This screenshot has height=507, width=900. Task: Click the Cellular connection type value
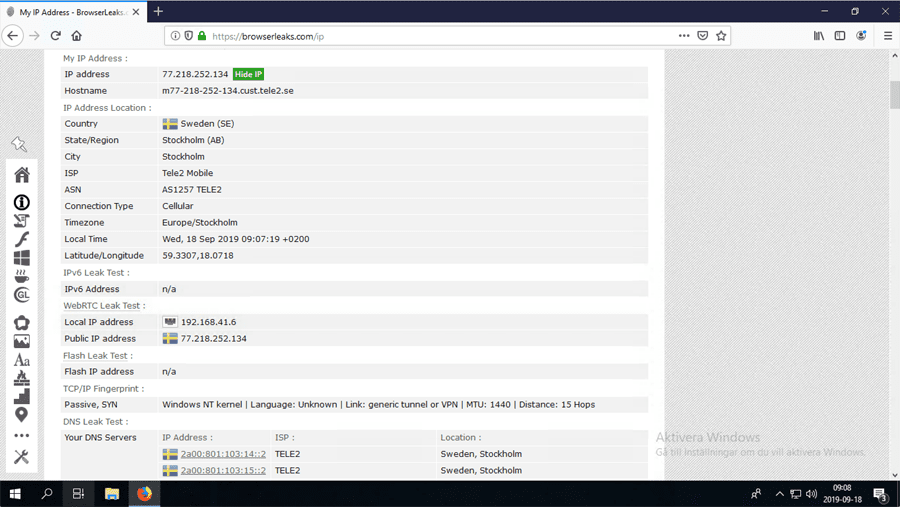click(177, 206)
